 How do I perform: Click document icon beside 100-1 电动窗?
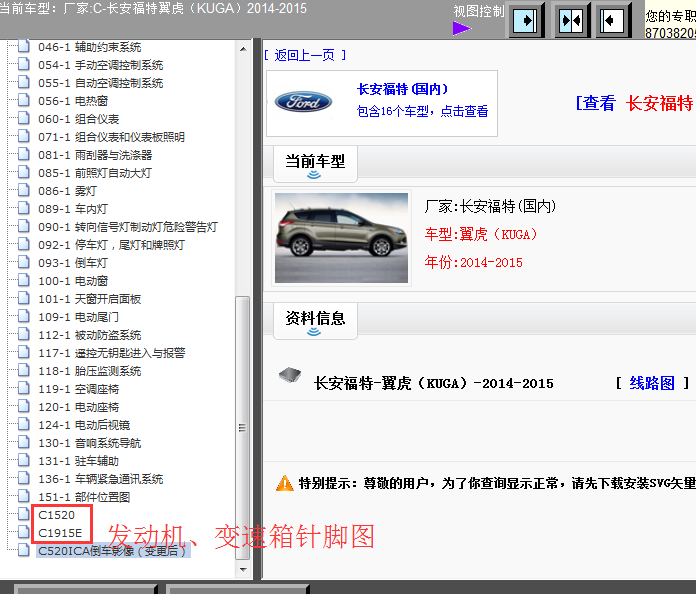(24, 280)
